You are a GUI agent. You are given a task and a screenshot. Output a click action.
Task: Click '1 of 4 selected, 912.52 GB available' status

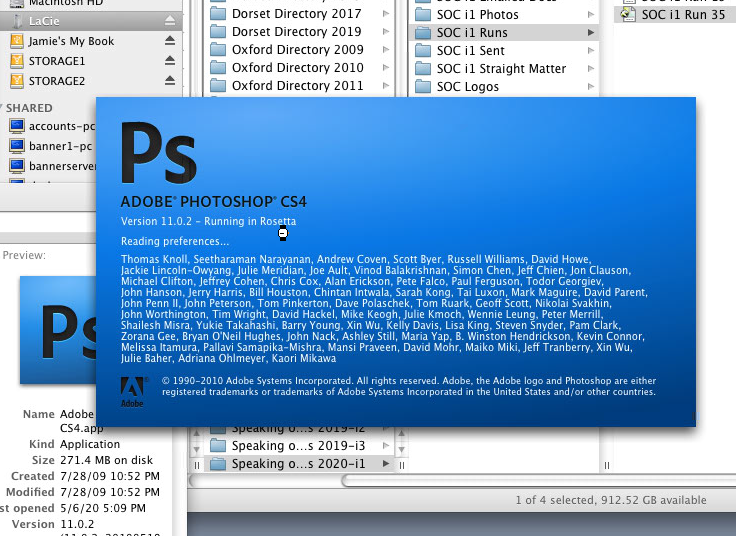click(x=611, y=500)
